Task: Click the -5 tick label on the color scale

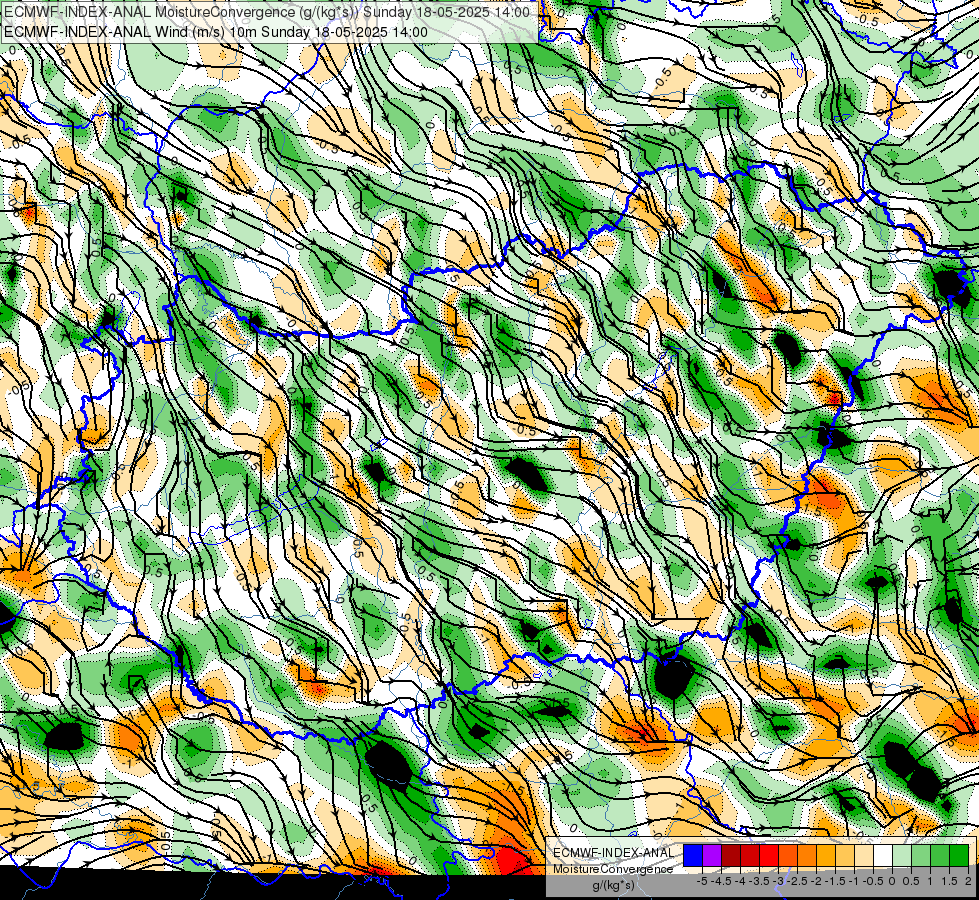Action: [702, 881]
